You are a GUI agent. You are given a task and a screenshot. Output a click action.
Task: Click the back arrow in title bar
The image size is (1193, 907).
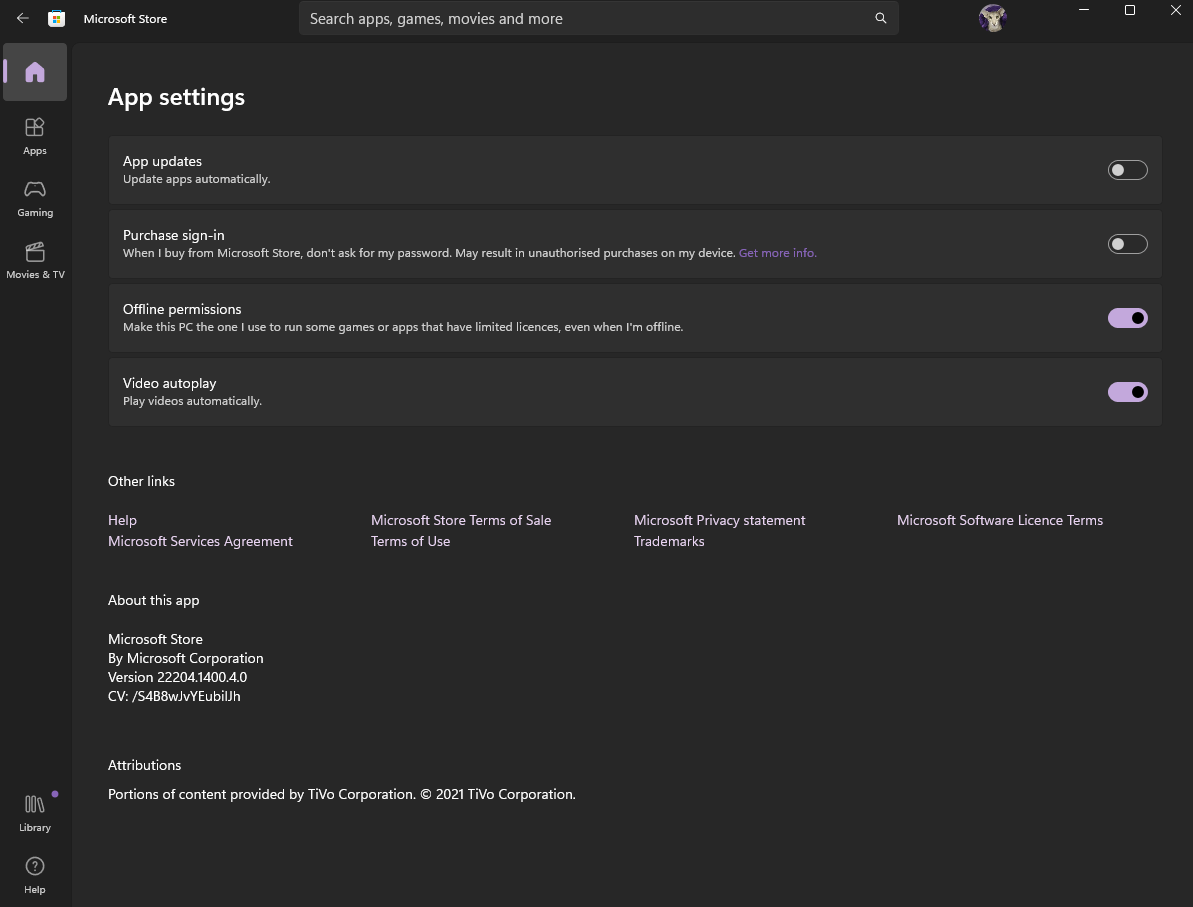(x=23, y=18)
